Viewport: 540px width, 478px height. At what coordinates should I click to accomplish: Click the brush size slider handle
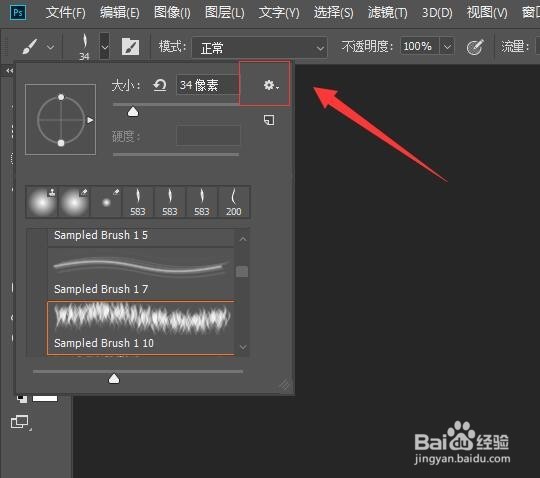pyautogui.click(x=133, y=112)
